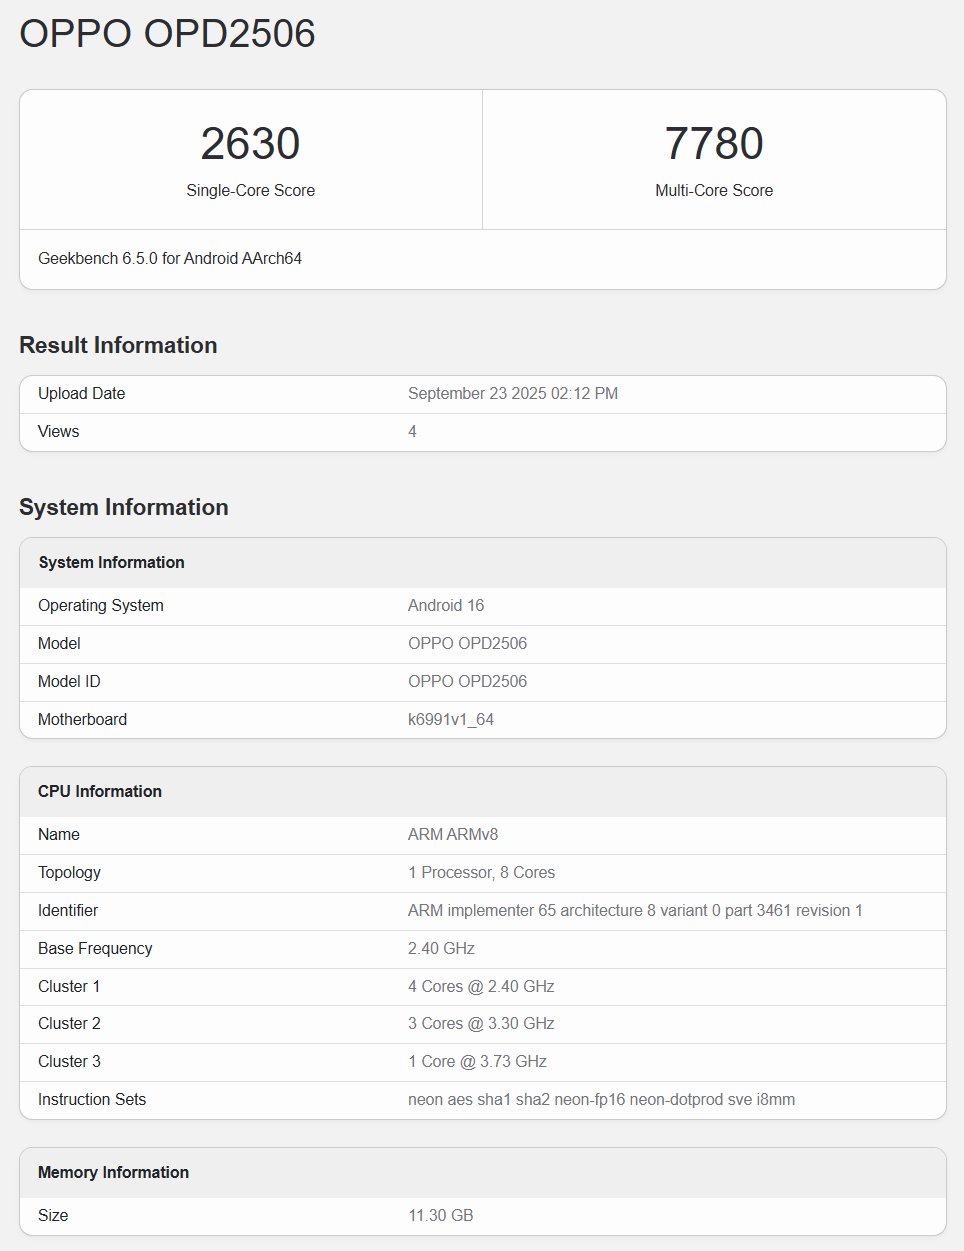Click the Instruction Sets value text
Screen dimensions: 964x1251
click(x=601, y=1099)
